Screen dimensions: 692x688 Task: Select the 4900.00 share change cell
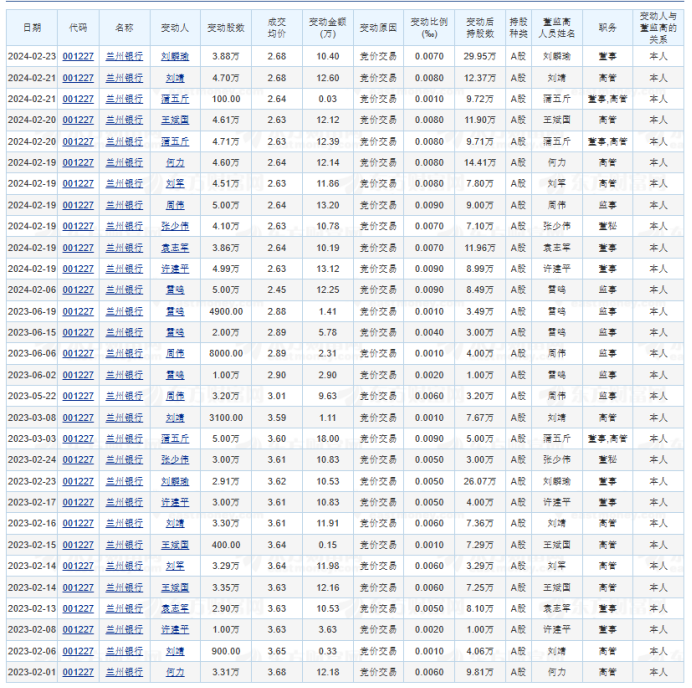click(226, 312)
